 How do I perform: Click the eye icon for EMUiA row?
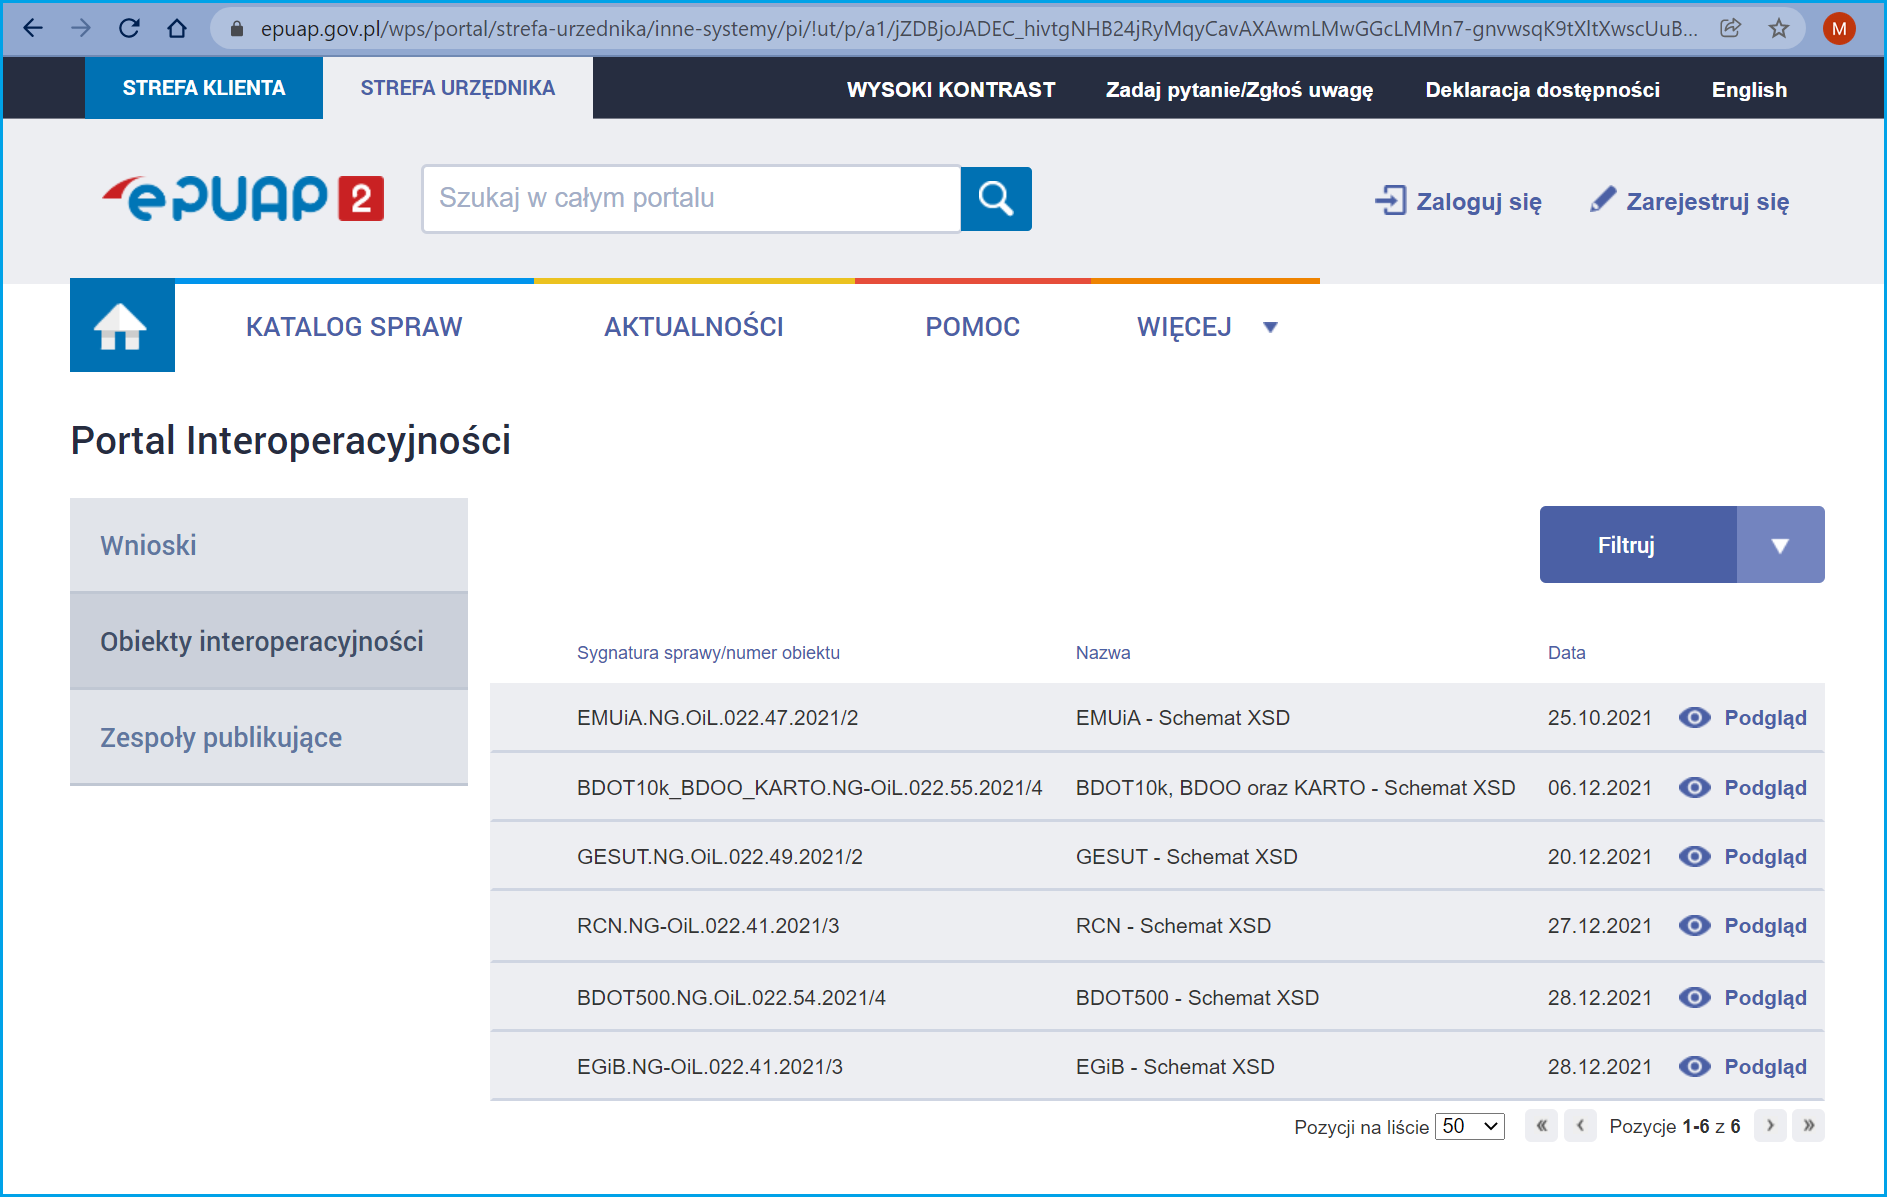[x=1694, y=718]
